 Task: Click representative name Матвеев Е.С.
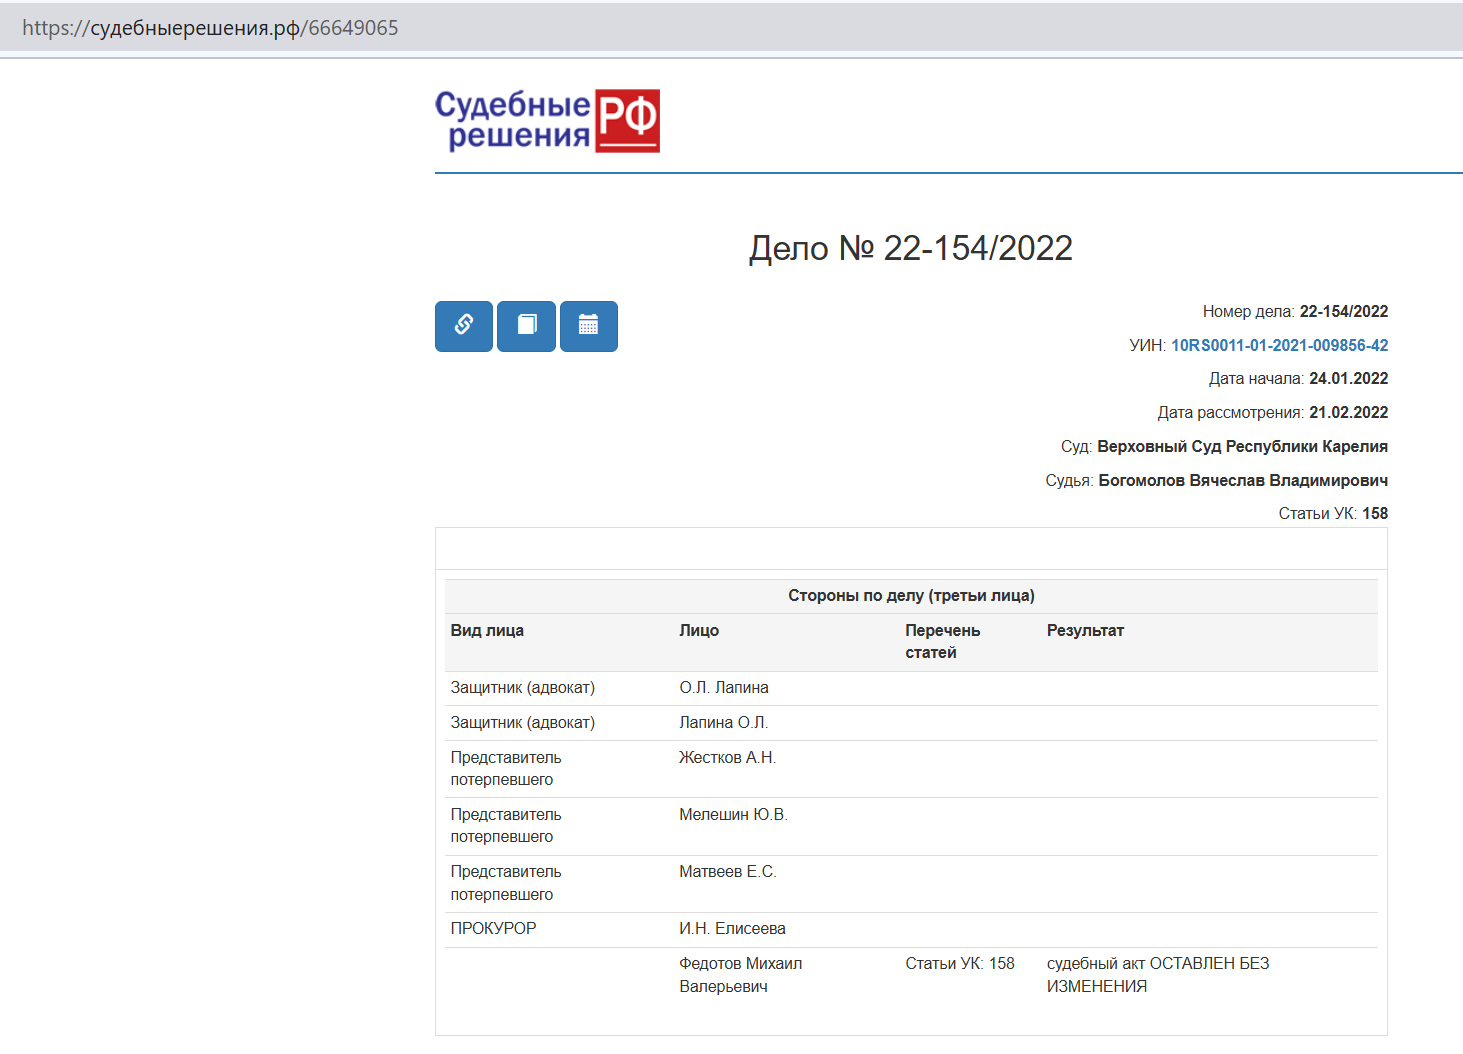click(727, 872)
